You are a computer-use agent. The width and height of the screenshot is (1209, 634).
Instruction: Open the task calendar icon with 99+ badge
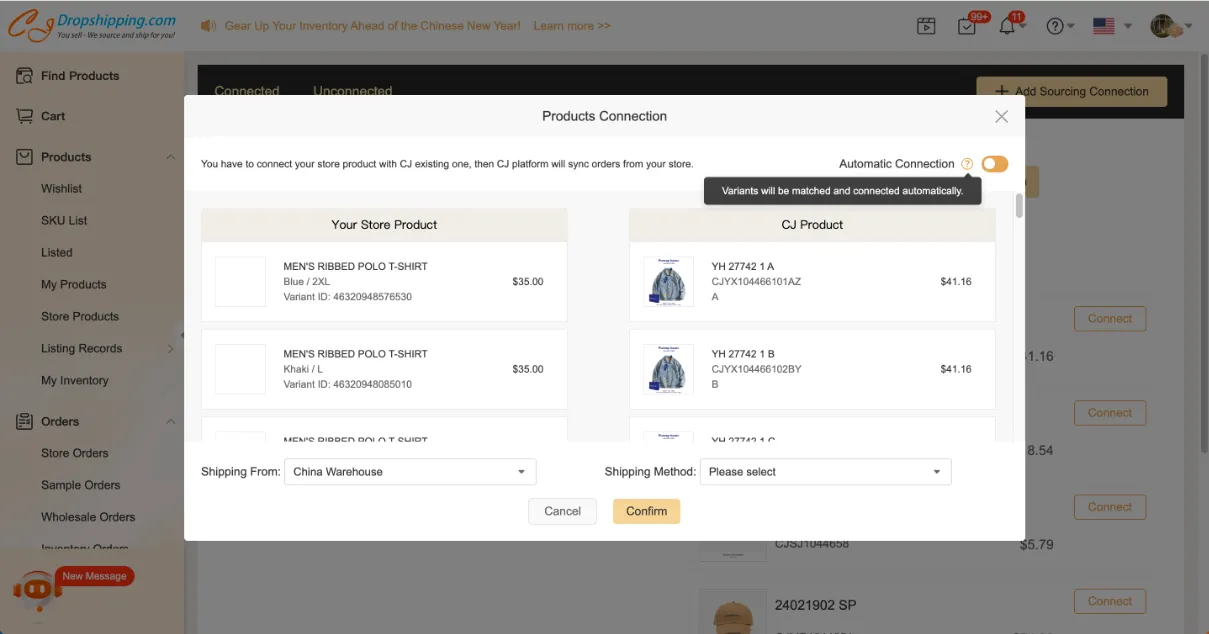[967, 27]
